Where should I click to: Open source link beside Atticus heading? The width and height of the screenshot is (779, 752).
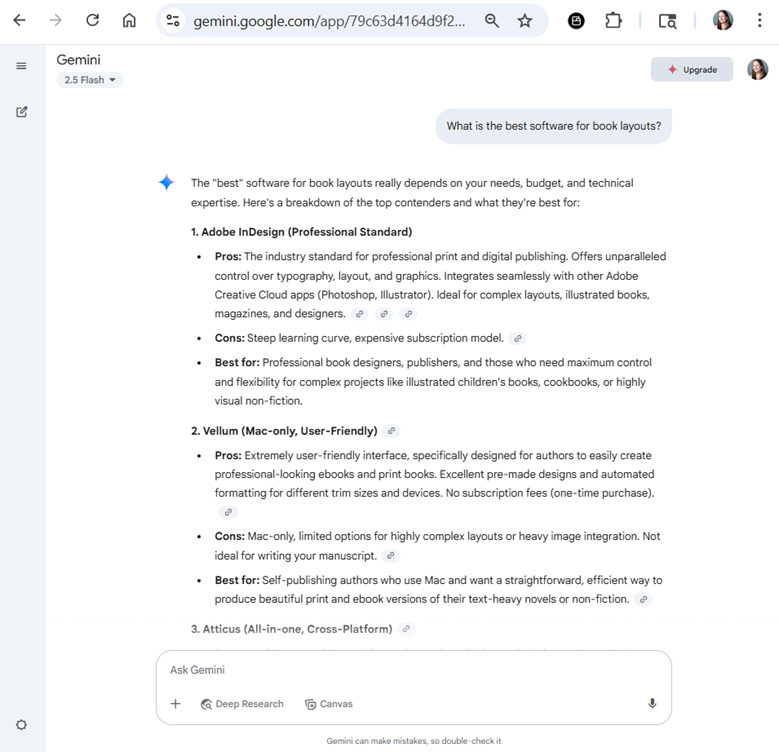(x=406, y=629)
